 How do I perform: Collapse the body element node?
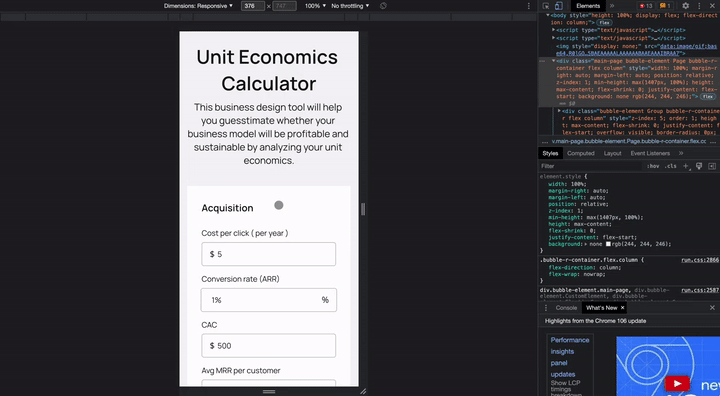[548, 15]
